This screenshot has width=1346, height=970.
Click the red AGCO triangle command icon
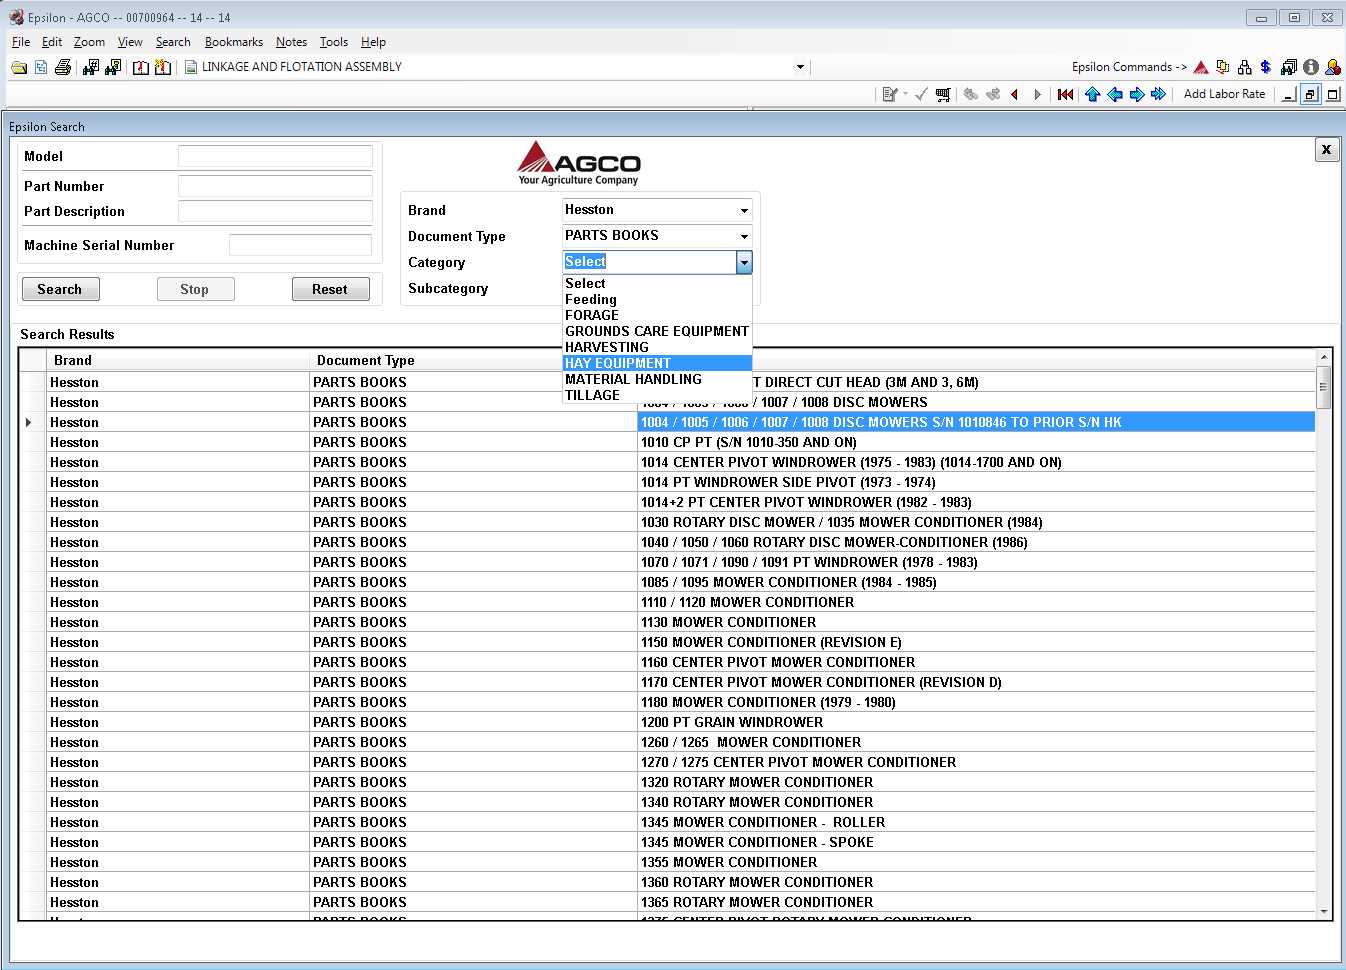1201,67
